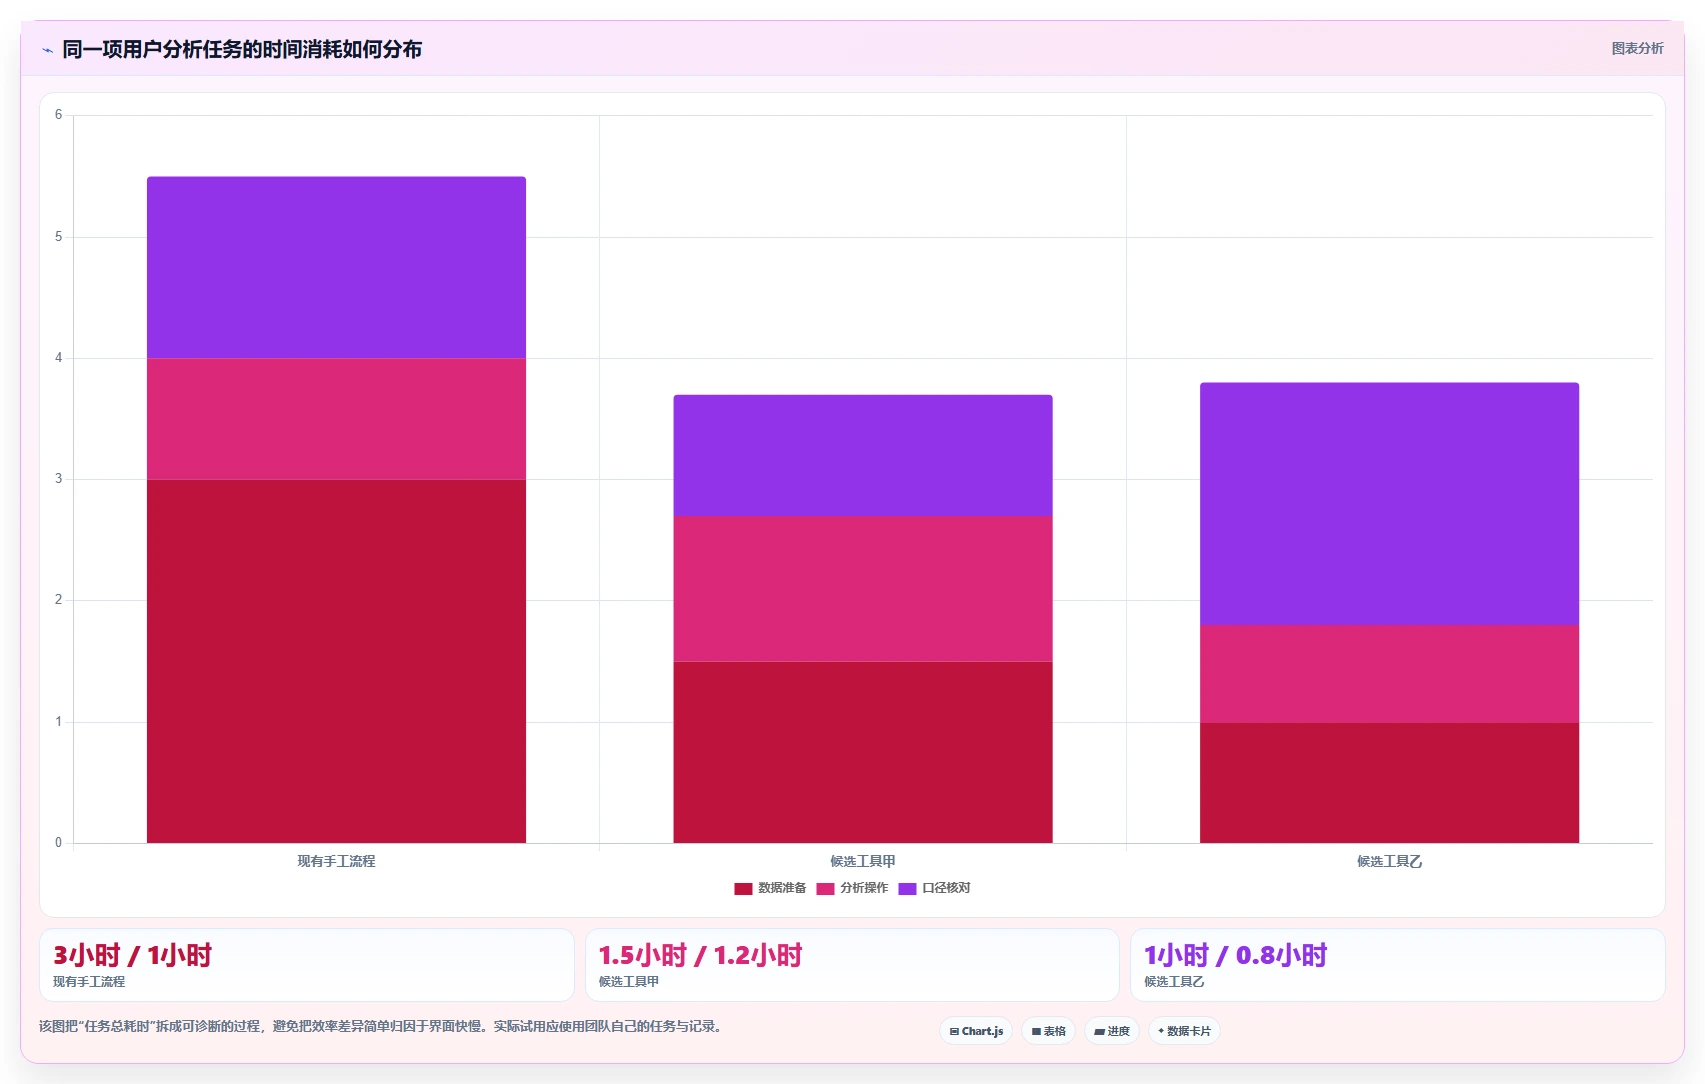Click the 候选工具乙 caption in the third stat card
This screenshot has height=1084, width=1705.
click(x=1174, y=982)
